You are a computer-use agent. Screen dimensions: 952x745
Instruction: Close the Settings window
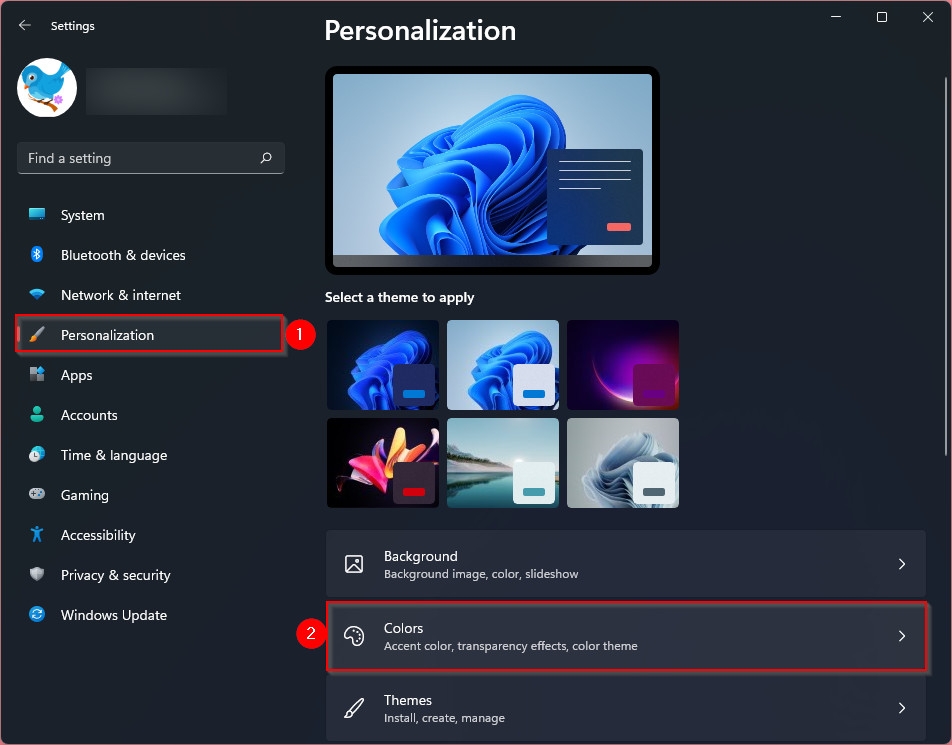point(928,17)
